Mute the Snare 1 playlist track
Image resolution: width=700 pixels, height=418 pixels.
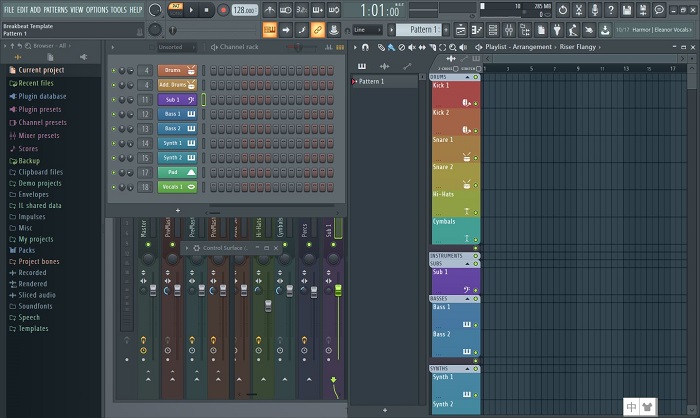pyautogui.click(x=475, y=158)
